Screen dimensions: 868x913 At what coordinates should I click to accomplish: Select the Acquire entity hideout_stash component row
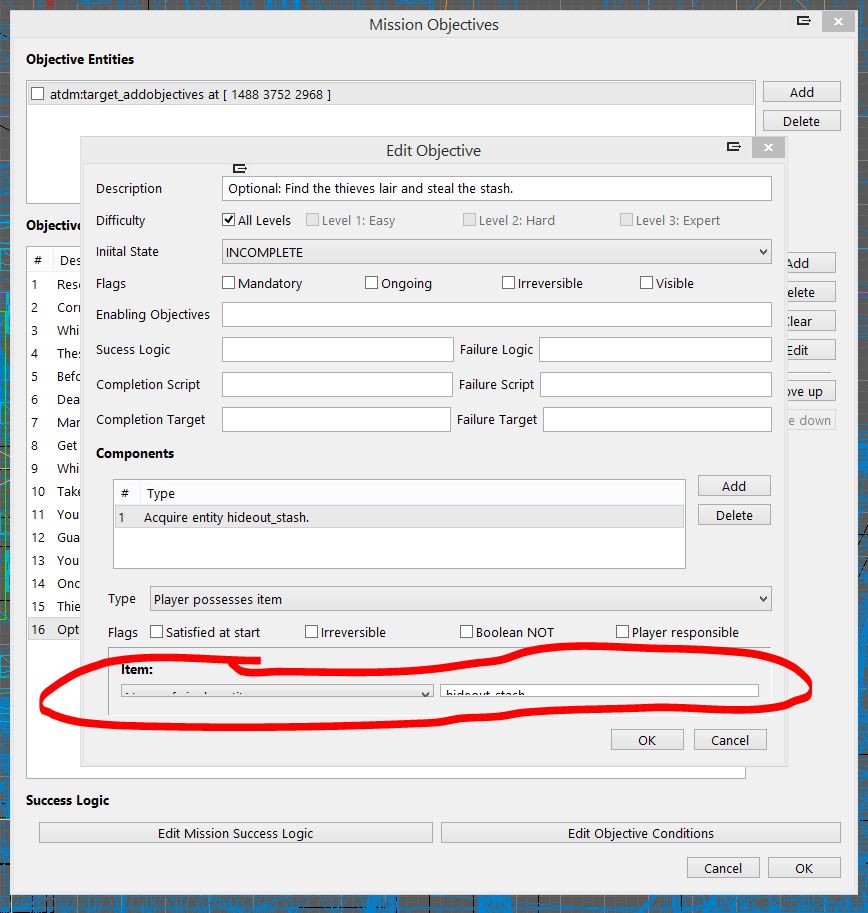coord(398,517)
